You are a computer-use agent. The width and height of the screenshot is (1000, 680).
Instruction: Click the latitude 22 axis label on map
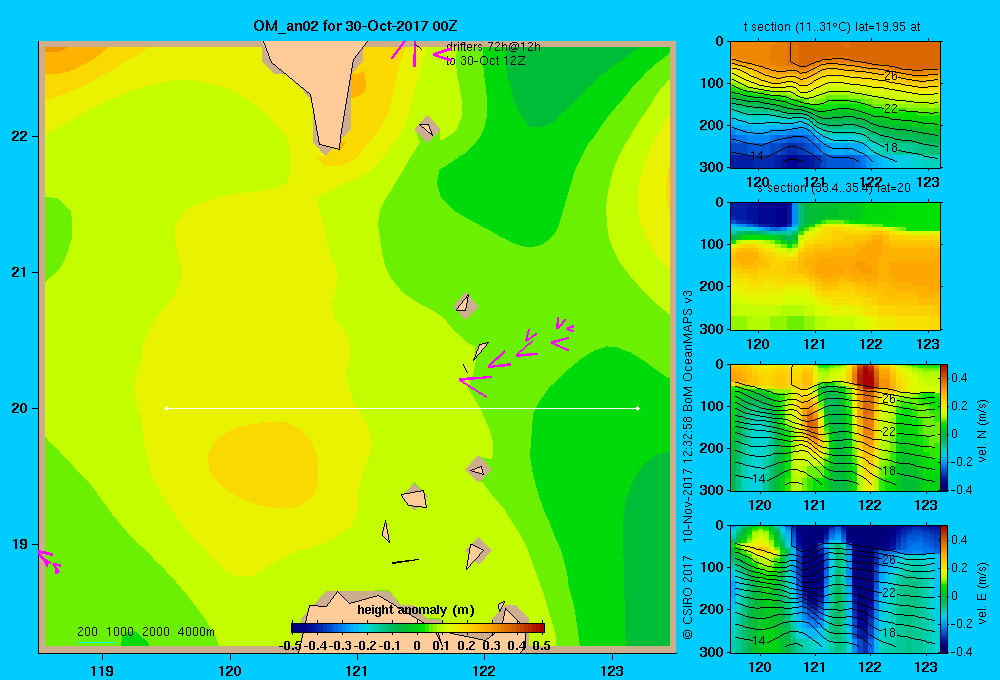point(20,136)
